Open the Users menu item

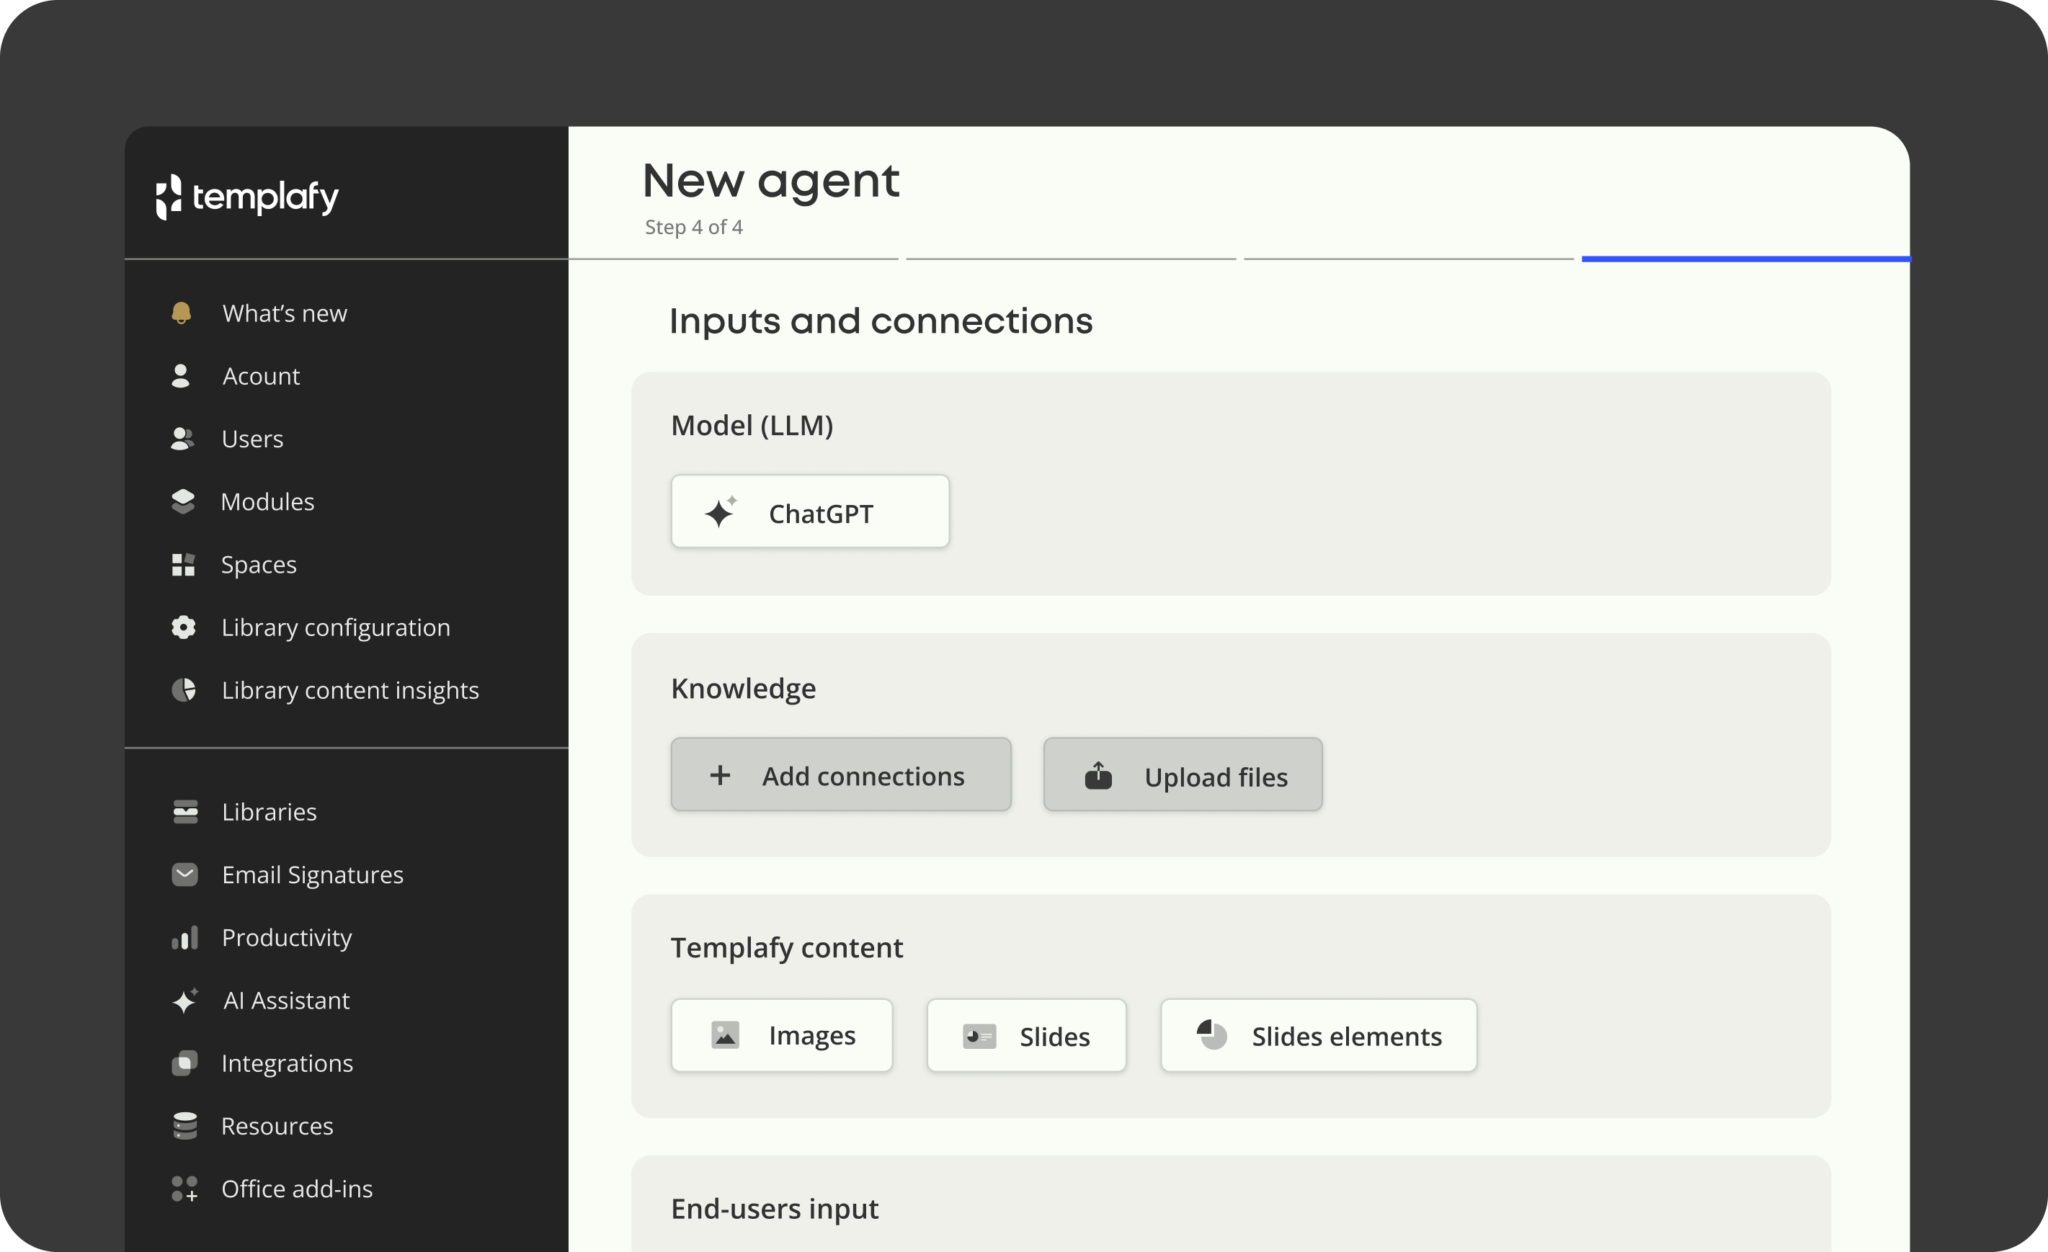(x=252, y=439)
